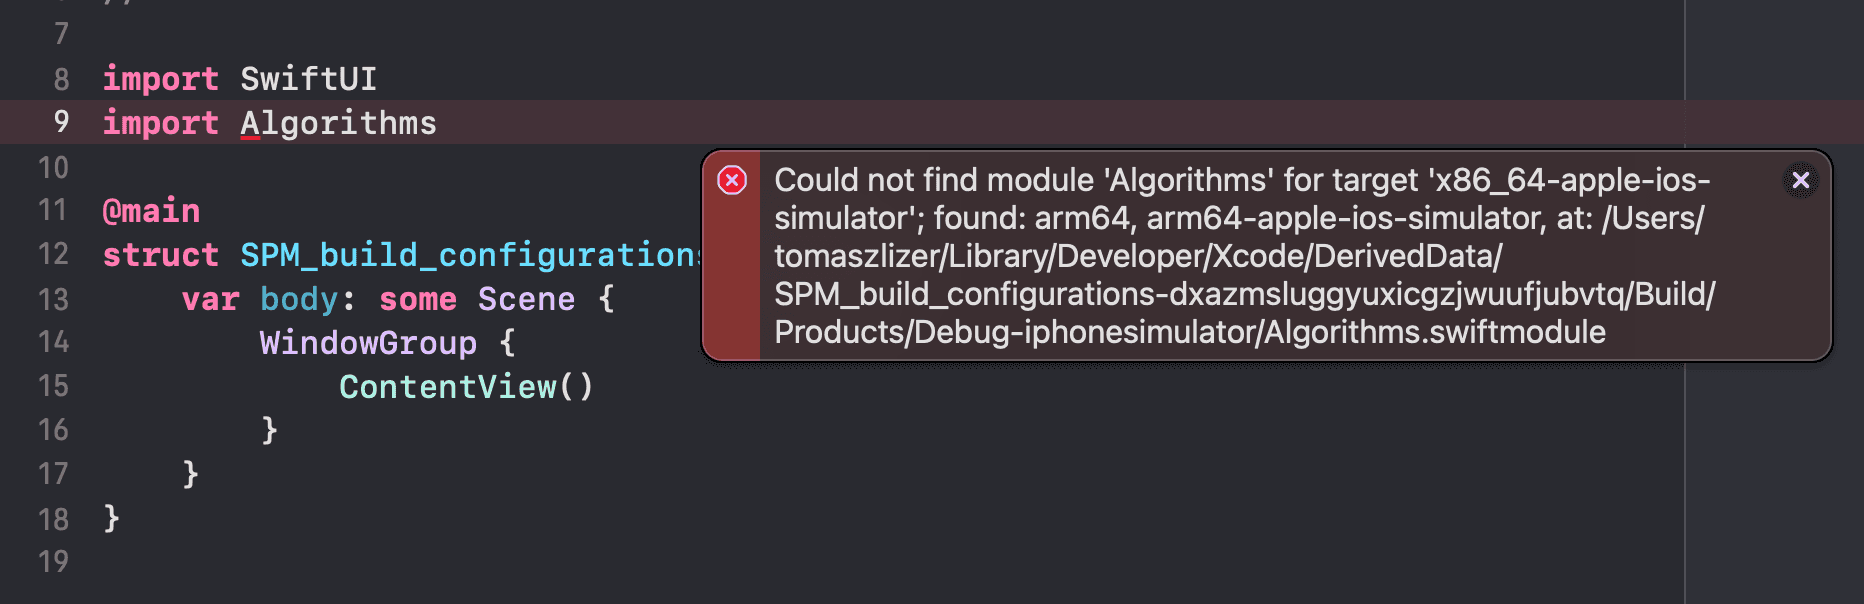This screenshot has height=604, width=1864.
Task: Click the struct keyword on line 12
Action: point(161,255)
